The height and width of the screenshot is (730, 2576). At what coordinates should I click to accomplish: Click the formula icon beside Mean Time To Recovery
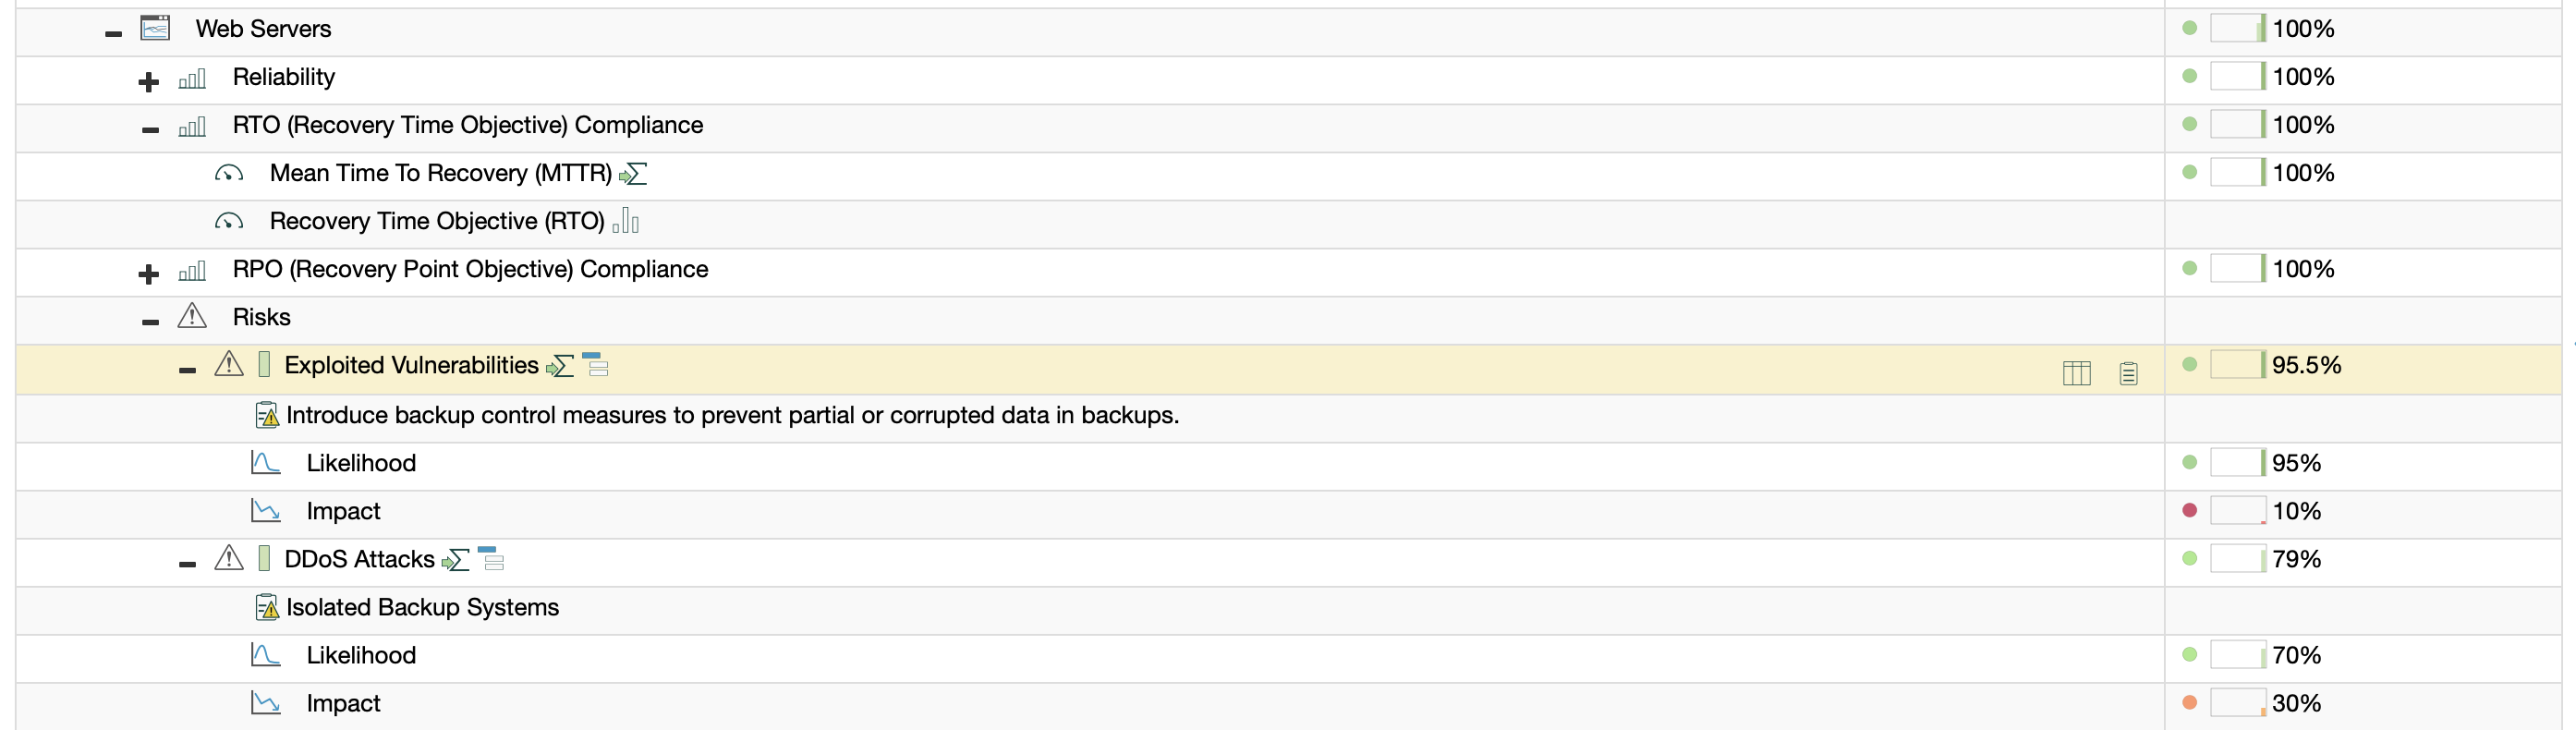pos(633,175)
